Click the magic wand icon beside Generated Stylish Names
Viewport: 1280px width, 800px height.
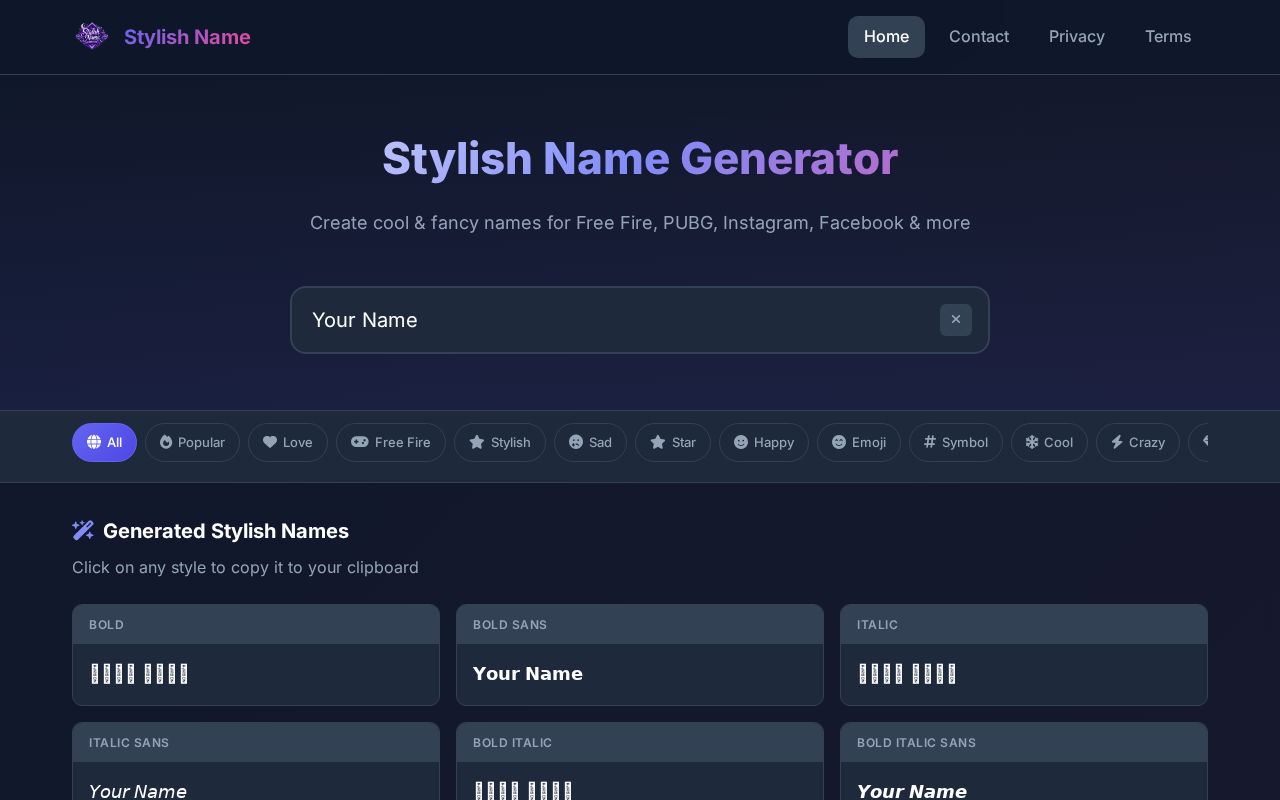click(83, 531)
